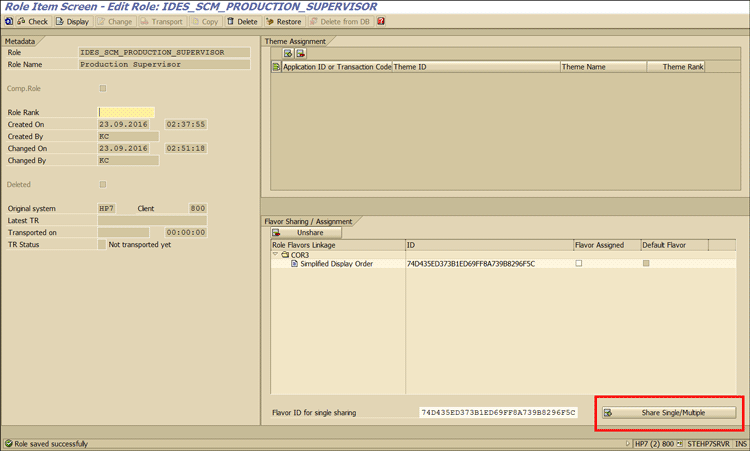The height and width of the screenshot is (451, 750).
Task: Enable Flavor Assigned for Simplified Display Order
Action: (x=578, y=264)
